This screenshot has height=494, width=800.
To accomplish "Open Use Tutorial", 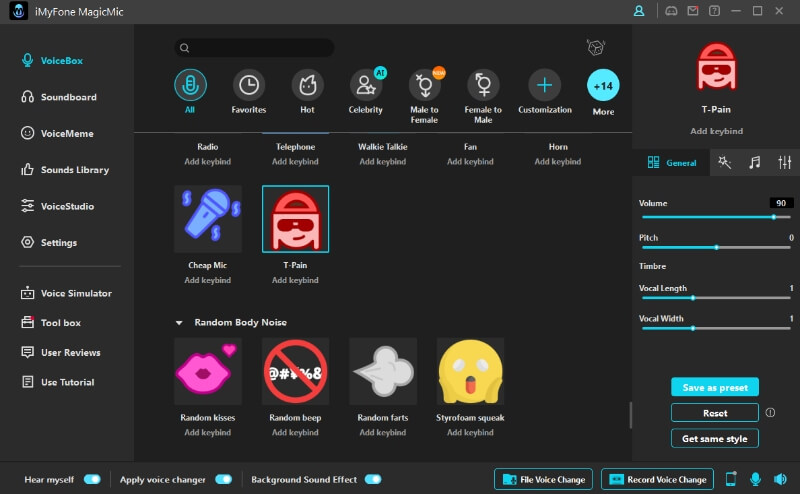I will 58,382.
